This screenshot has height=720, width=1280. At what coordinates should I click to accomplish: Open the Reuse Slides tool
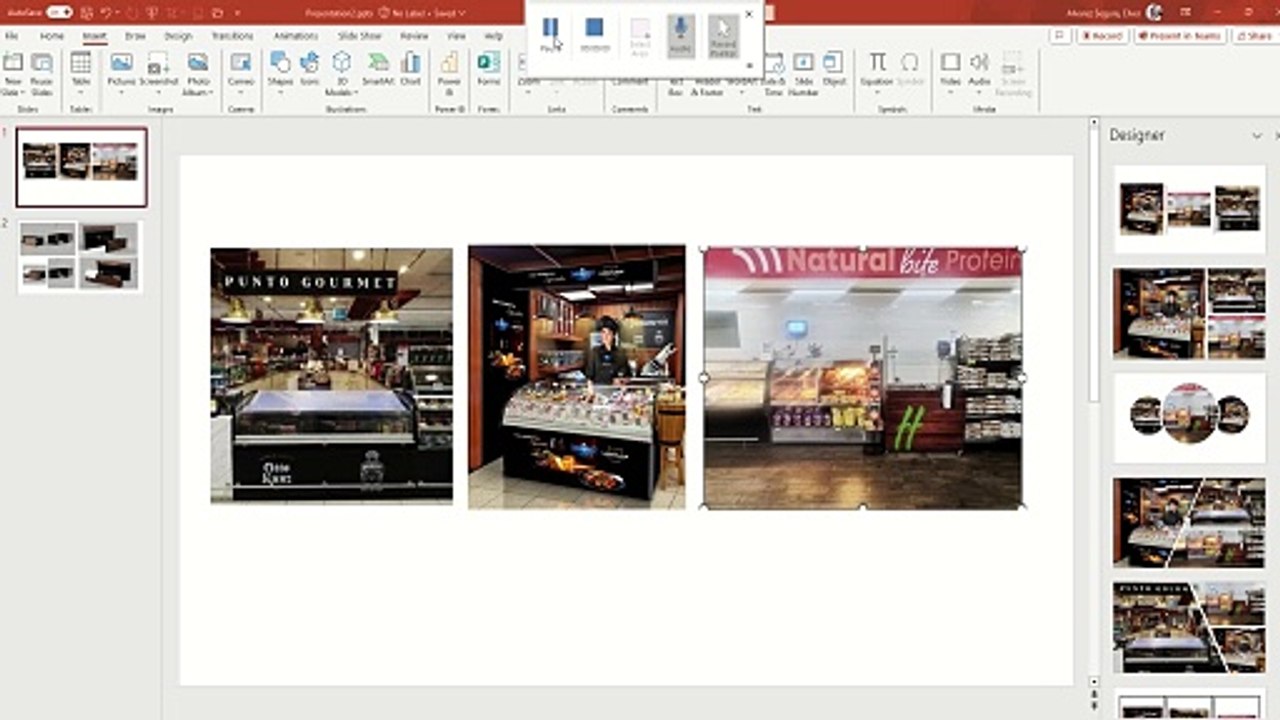click(x=42, y=74)
